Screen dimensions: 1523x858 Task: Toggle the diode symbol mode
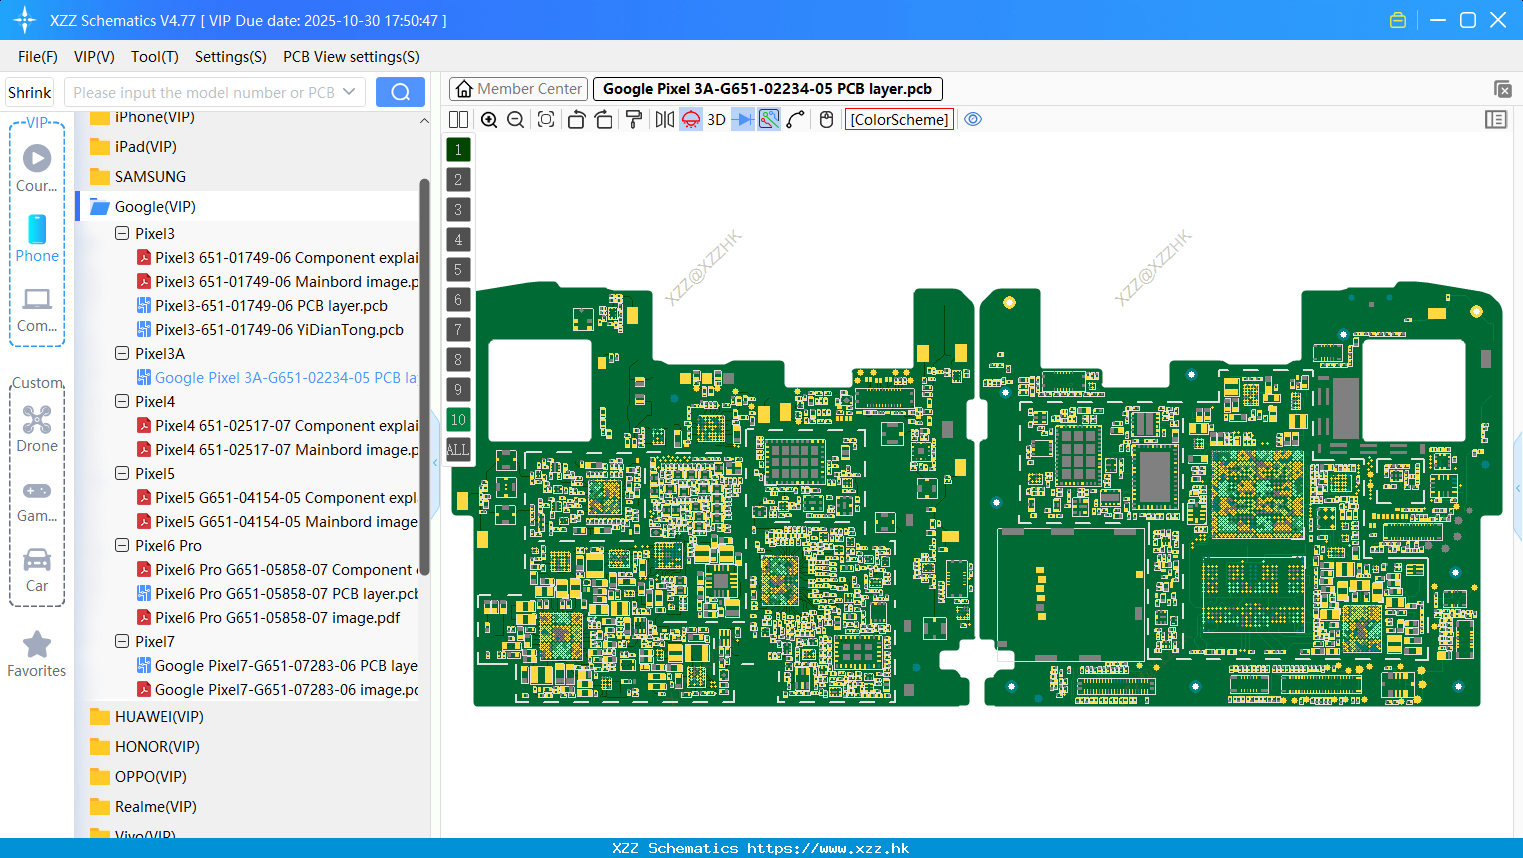coord(743,120)
